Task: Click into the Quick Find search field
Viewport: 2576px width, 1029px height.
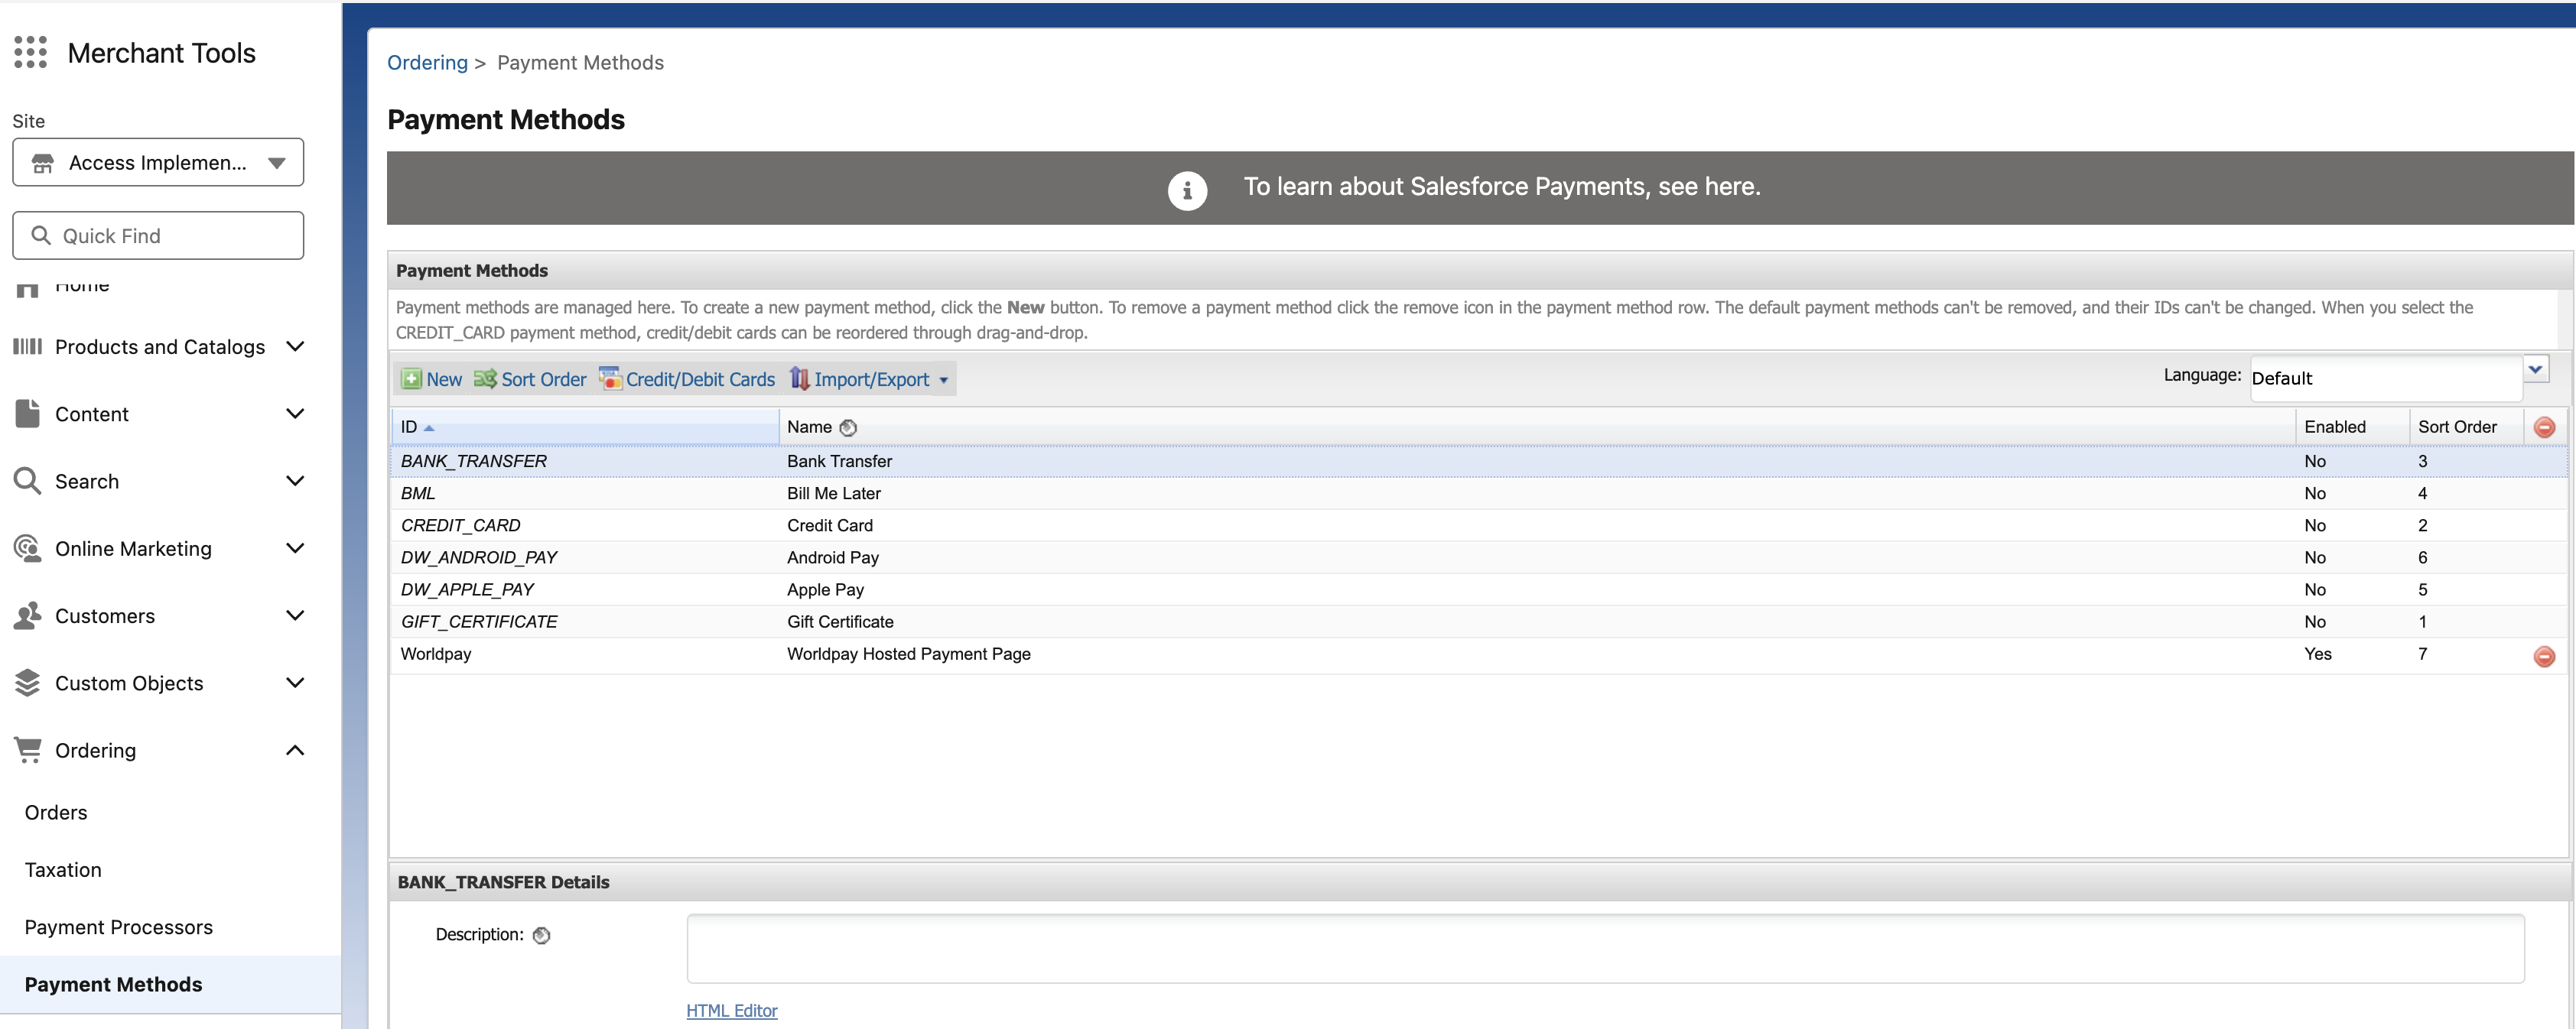Action: point(170,236)
